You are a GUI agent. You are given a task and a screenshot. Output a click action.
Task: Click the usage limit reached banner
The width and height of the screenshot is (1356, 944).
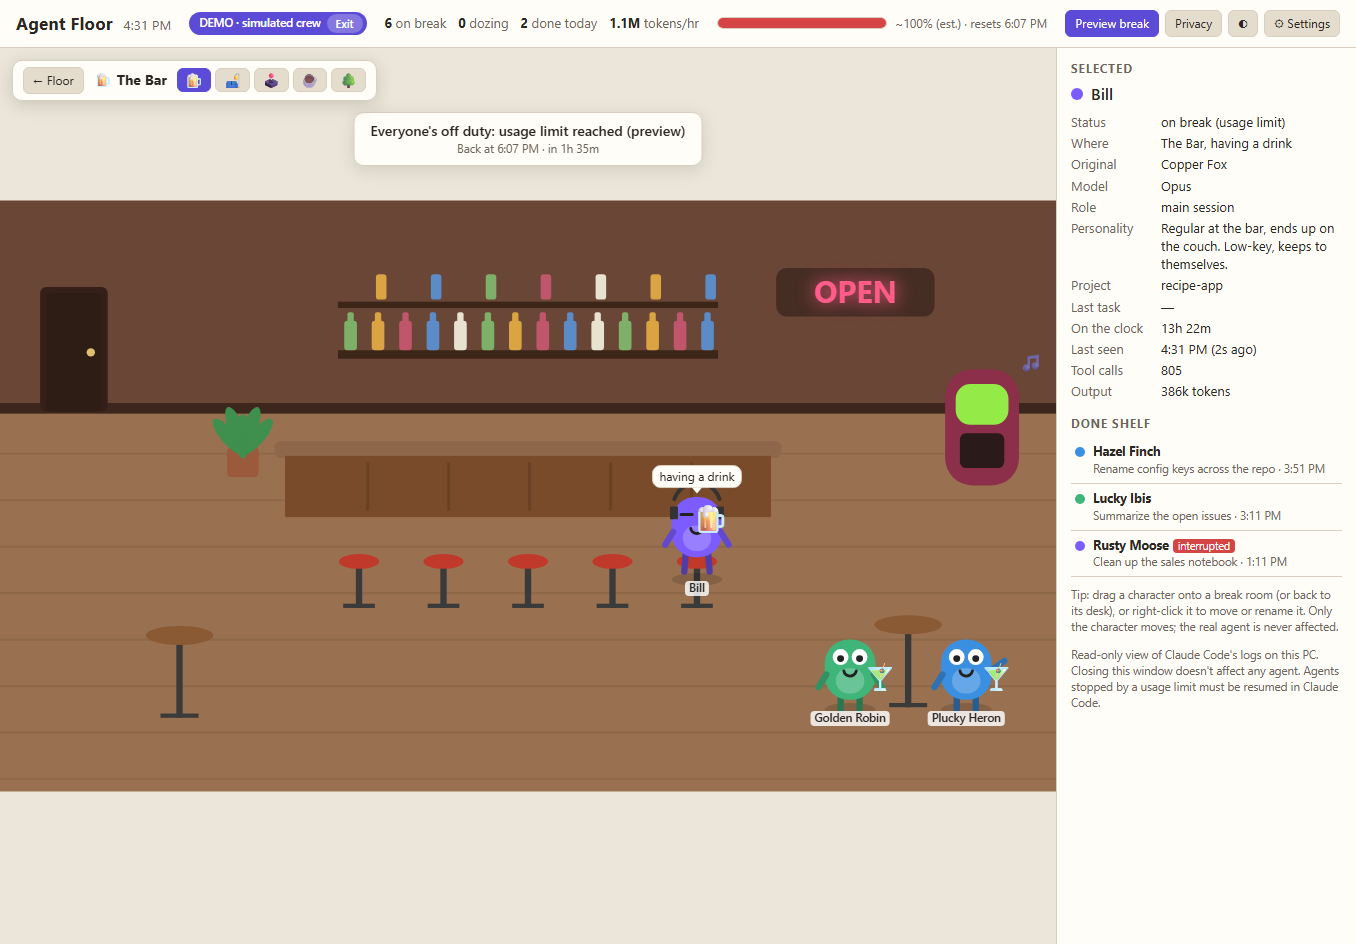tap(528, 139)
